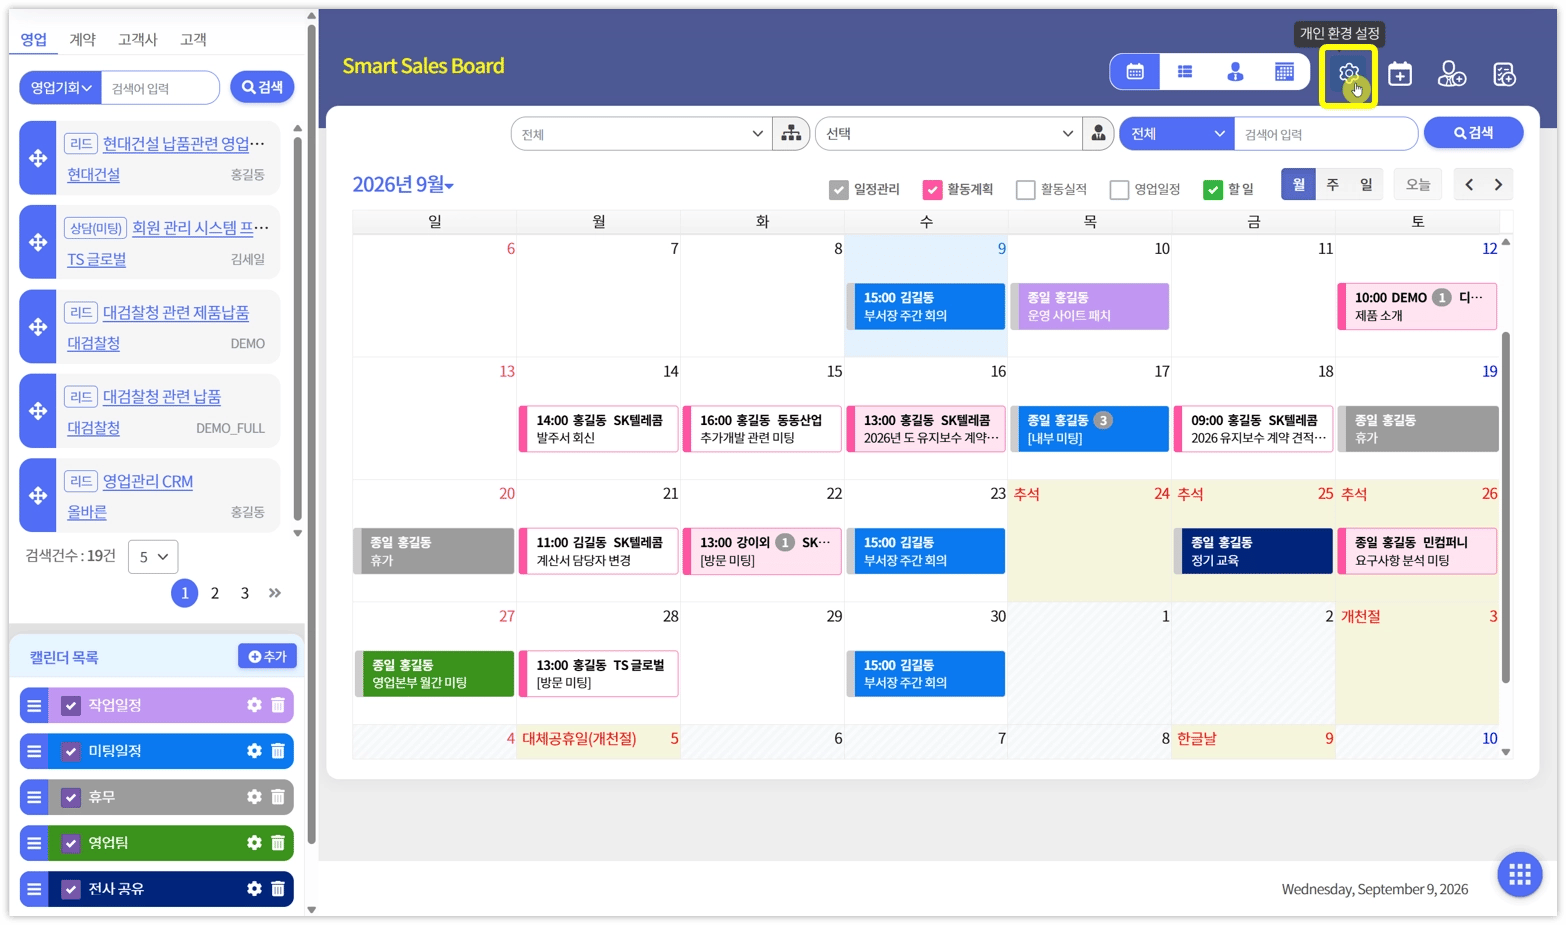
Task: Open the 15:00 김길동 event on the 9th
Action: pyautogui.click(x=928, y=306)
